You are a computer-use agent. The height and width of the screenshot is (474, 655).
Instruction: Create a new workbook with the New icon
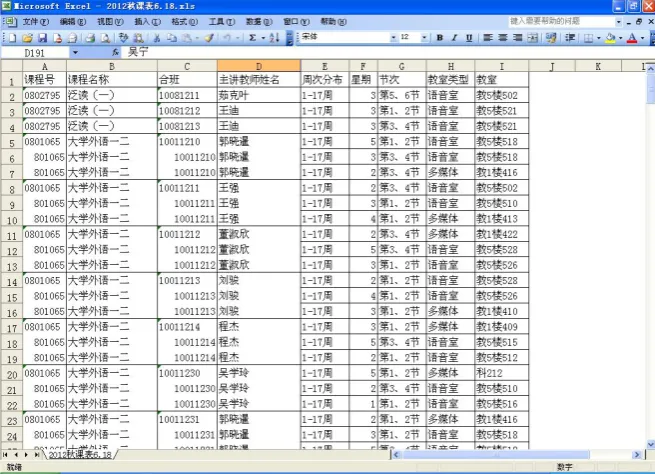coord(13,38)
